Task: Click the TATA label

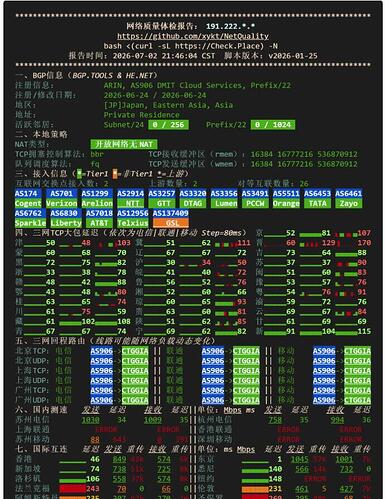Action: 317,203
